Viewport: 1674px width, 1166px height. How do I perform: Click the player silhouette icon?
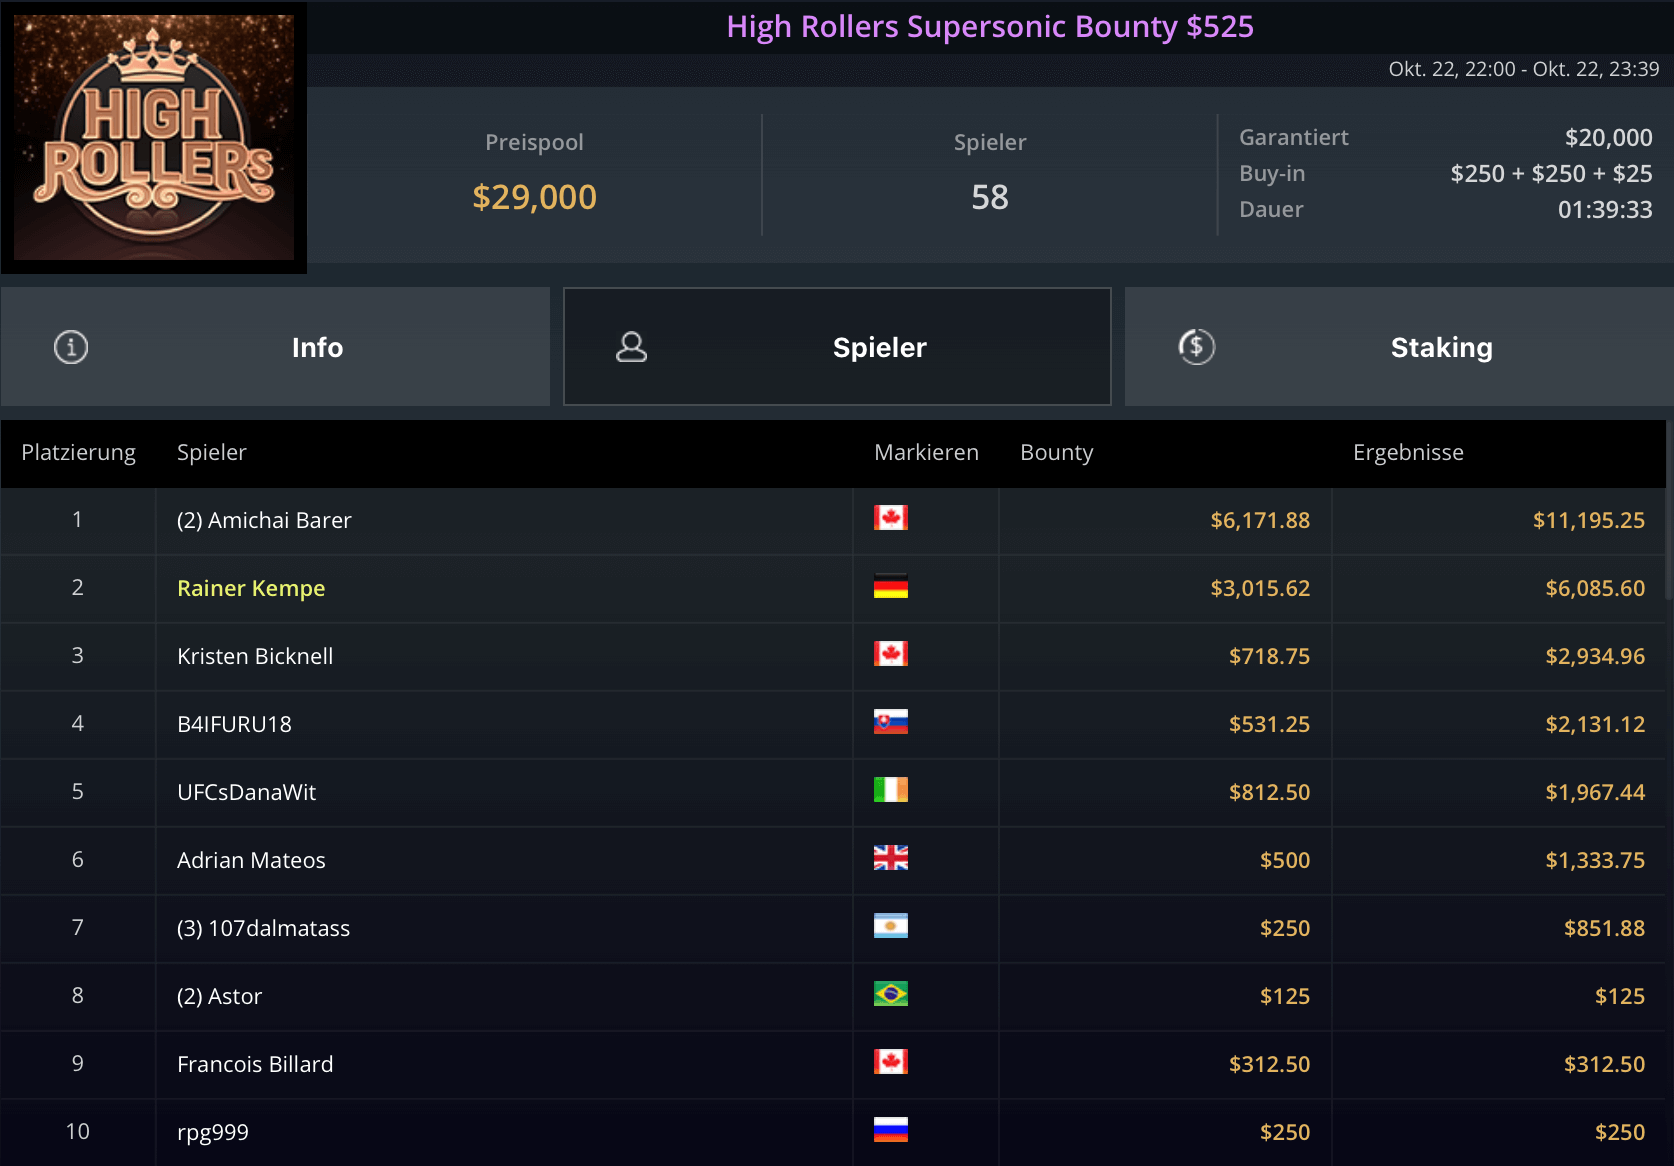[x=631, y=347]
